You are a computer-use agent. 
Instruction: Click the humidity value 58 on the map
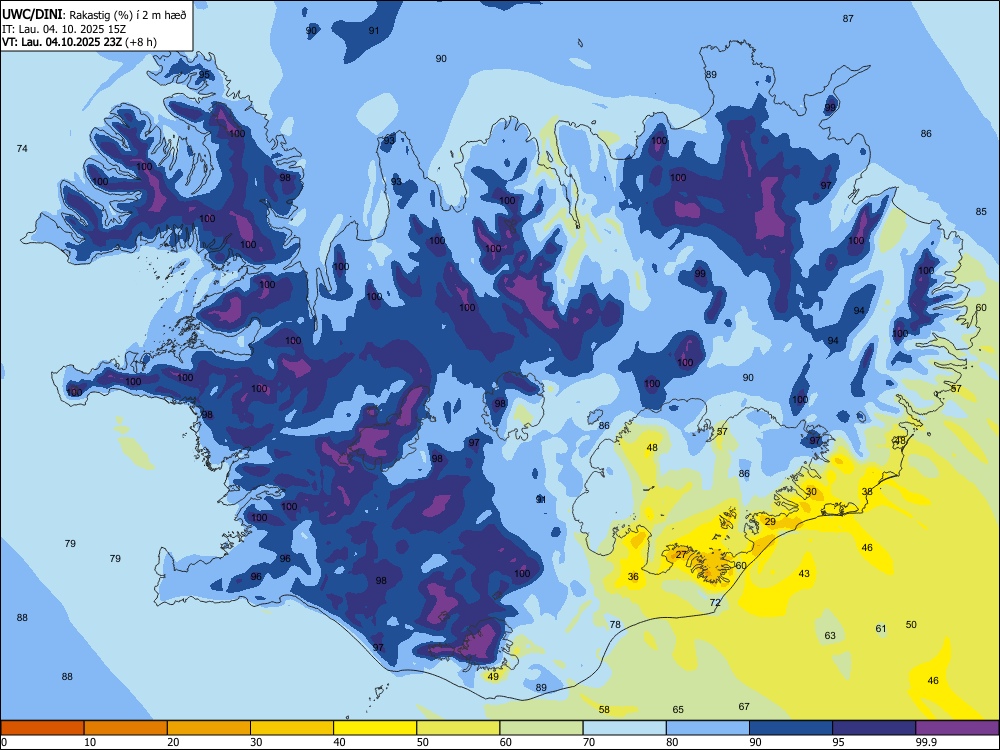pos(605,710)
